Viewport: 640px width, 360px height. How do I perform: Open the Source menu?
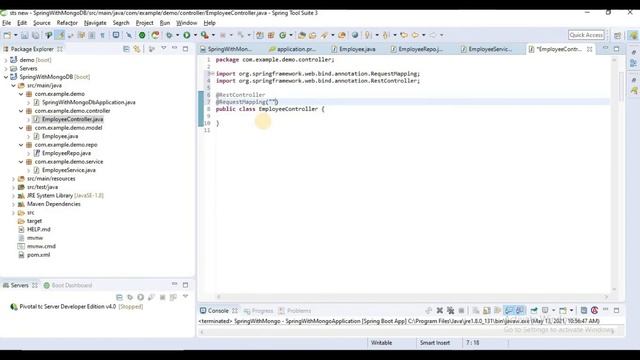[x=42, y=23]
